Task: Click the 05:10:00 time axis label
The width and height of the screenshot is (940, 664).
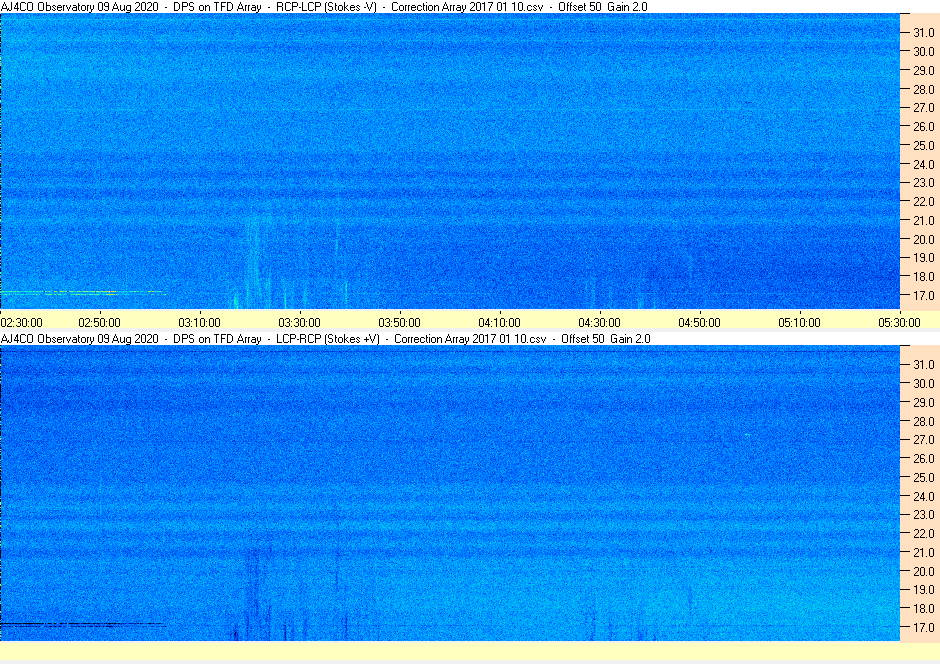Action: tap(799, 323)
